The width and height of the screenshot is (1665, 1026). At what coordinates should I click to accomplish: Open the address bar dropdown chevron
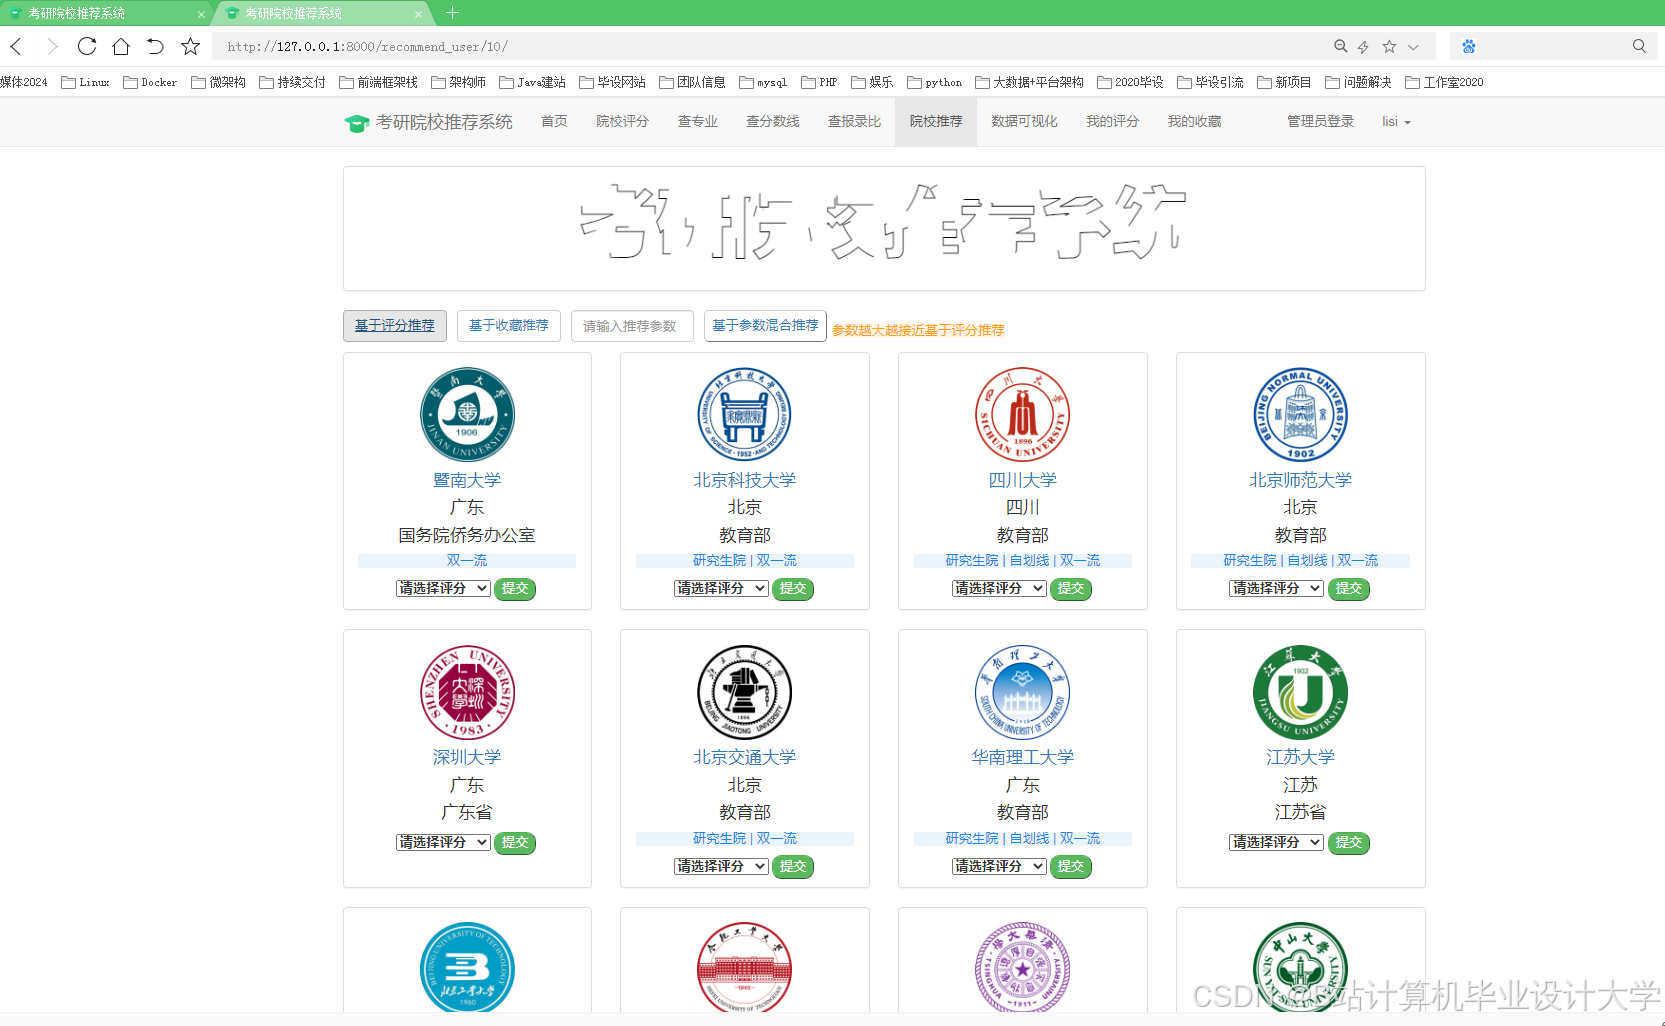[1413, 46]
